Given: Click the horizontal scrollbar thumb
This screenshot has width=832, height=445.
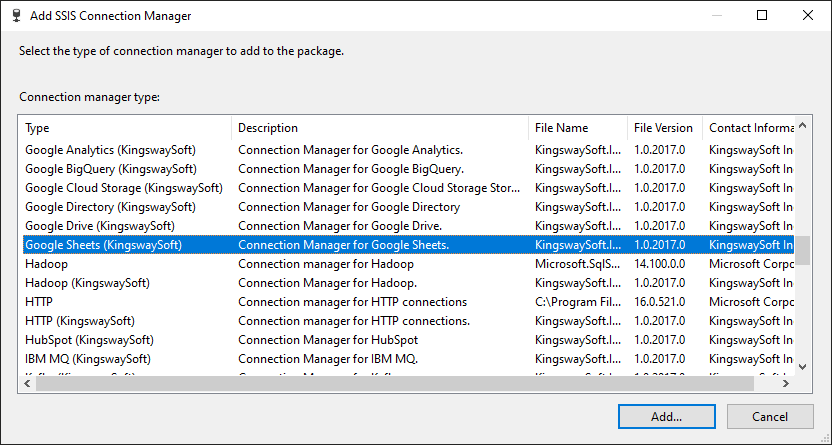Looking at the screenshot, I should (395, 383).
